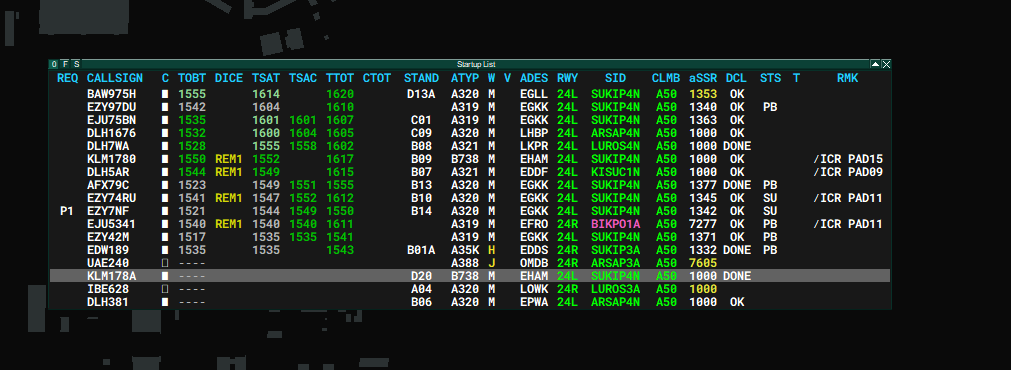This screenshot has height=370, width=1011.
Task: Click TOBT 1528 for DLH7WA
Action: click(192, 146)
